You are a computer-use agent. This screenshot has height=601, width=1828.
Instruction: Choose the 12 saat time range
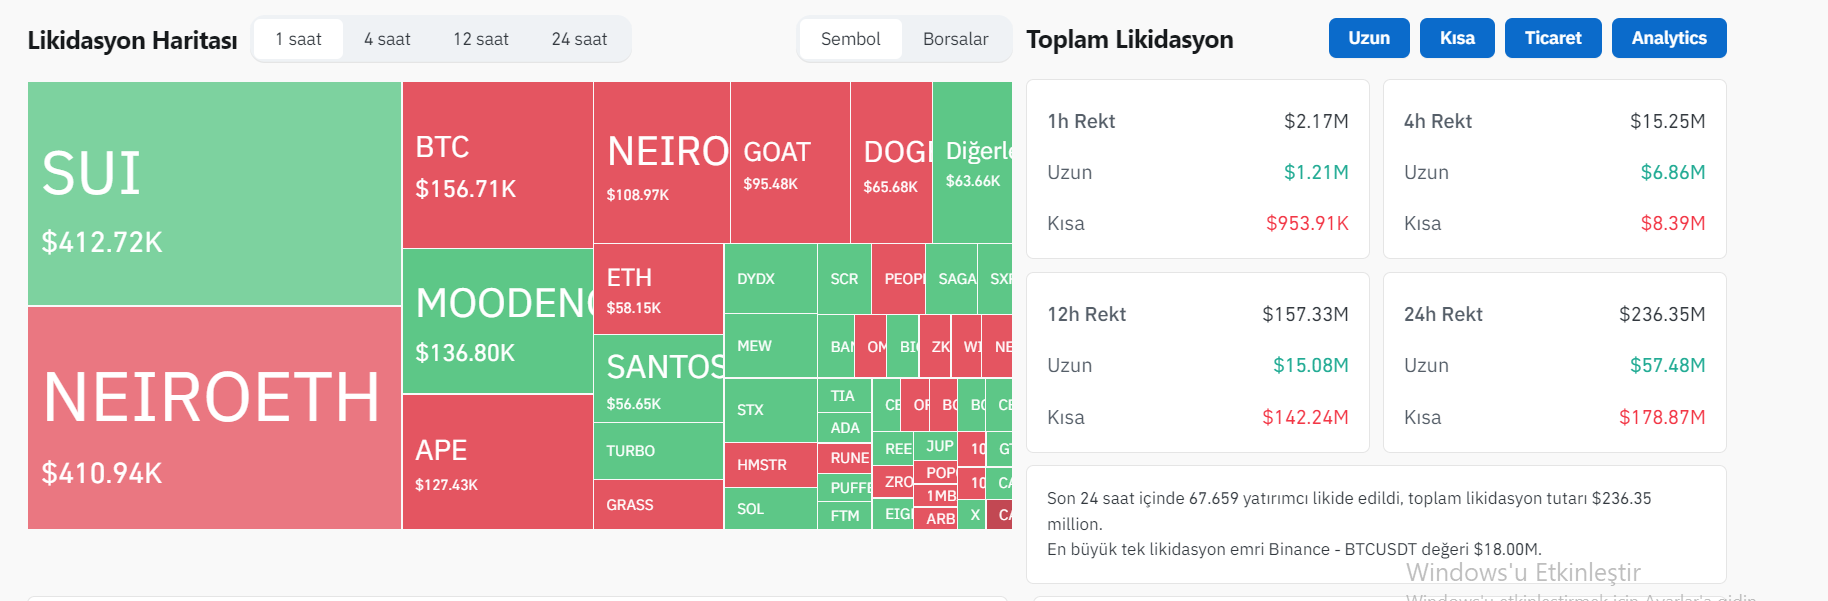pos(480,39)
